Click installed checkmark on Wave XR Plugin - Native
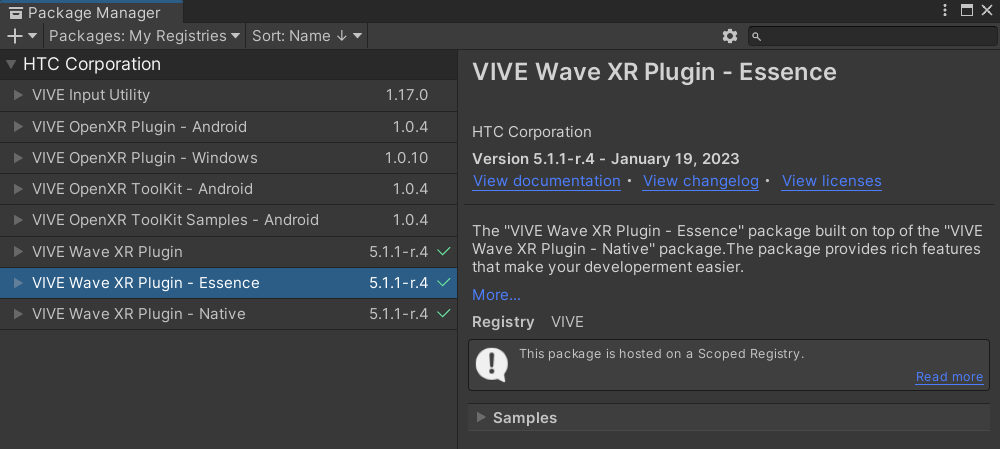Screen dimensions: 1000x449 pyautogui.click(x=444, y=314)
